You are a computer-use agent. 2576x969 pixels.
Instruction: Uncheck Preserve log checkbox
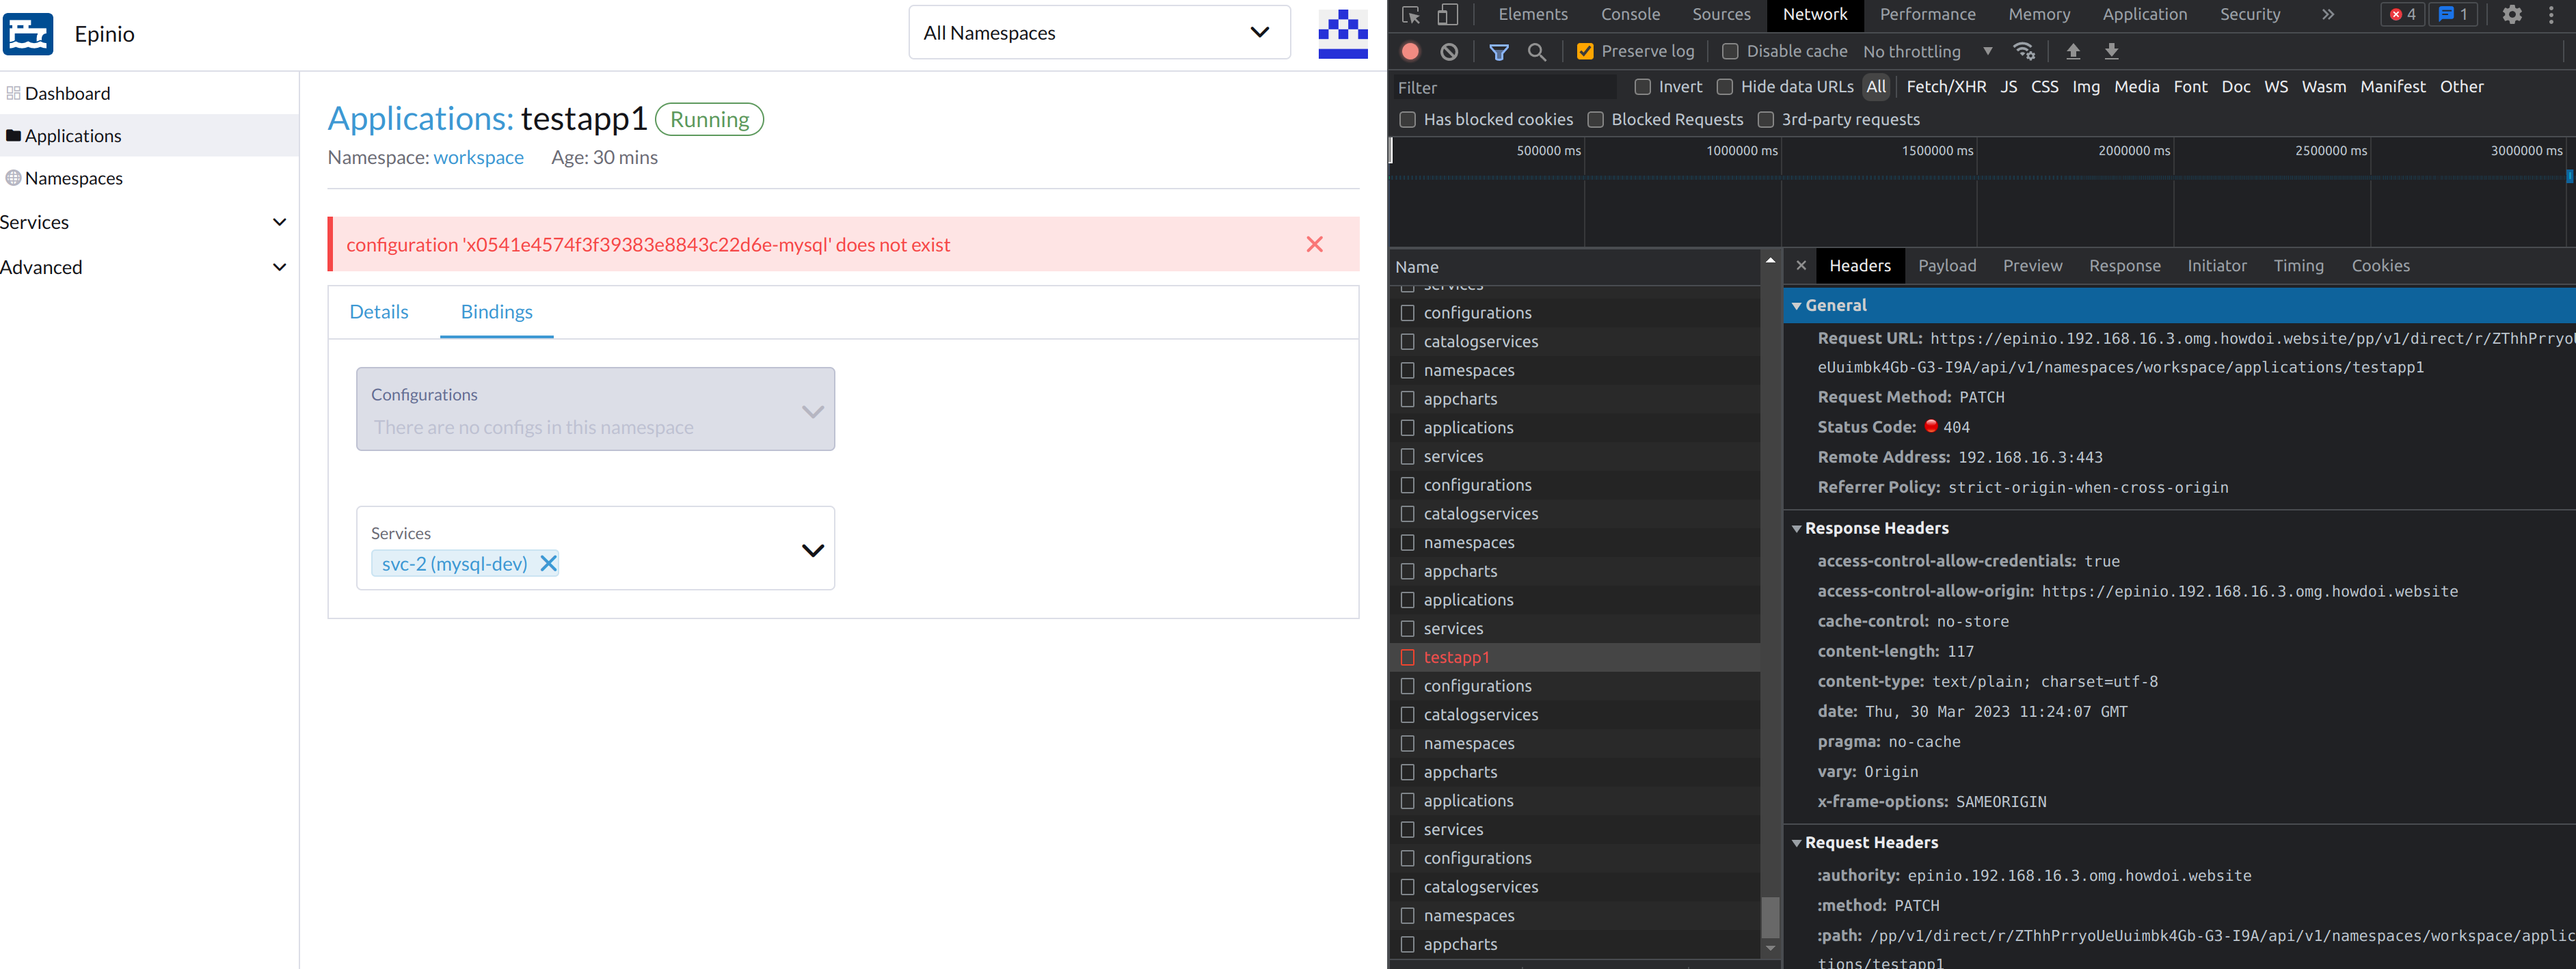[x=1585, y=51]
